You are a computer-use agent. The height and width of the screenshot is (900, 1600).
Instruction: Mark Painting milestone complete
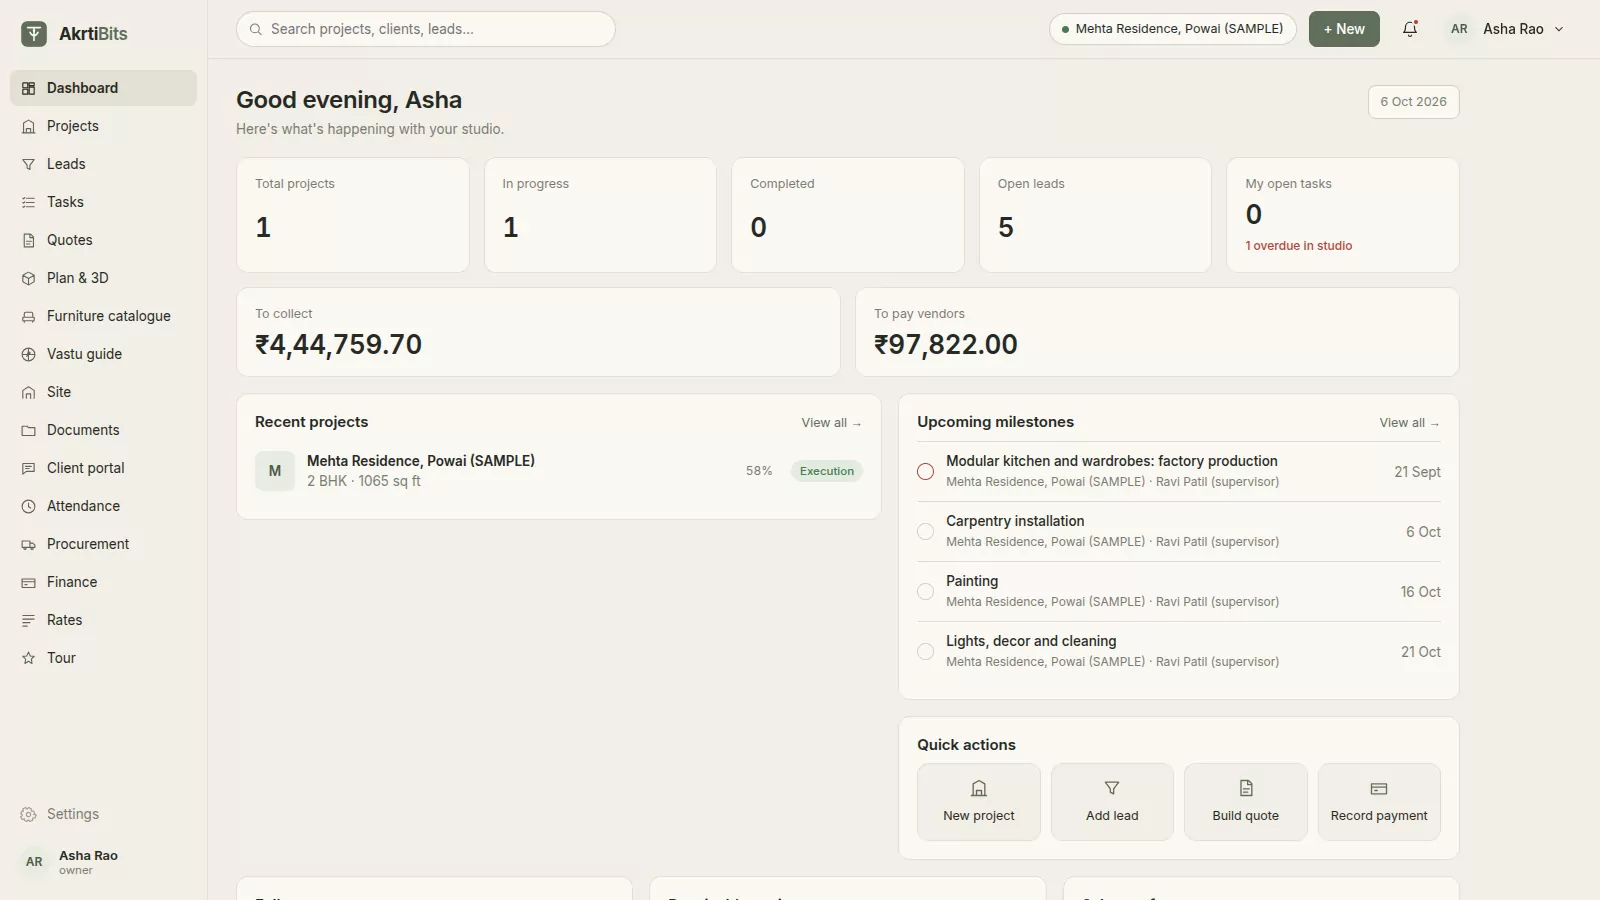(x=926, y=591)
